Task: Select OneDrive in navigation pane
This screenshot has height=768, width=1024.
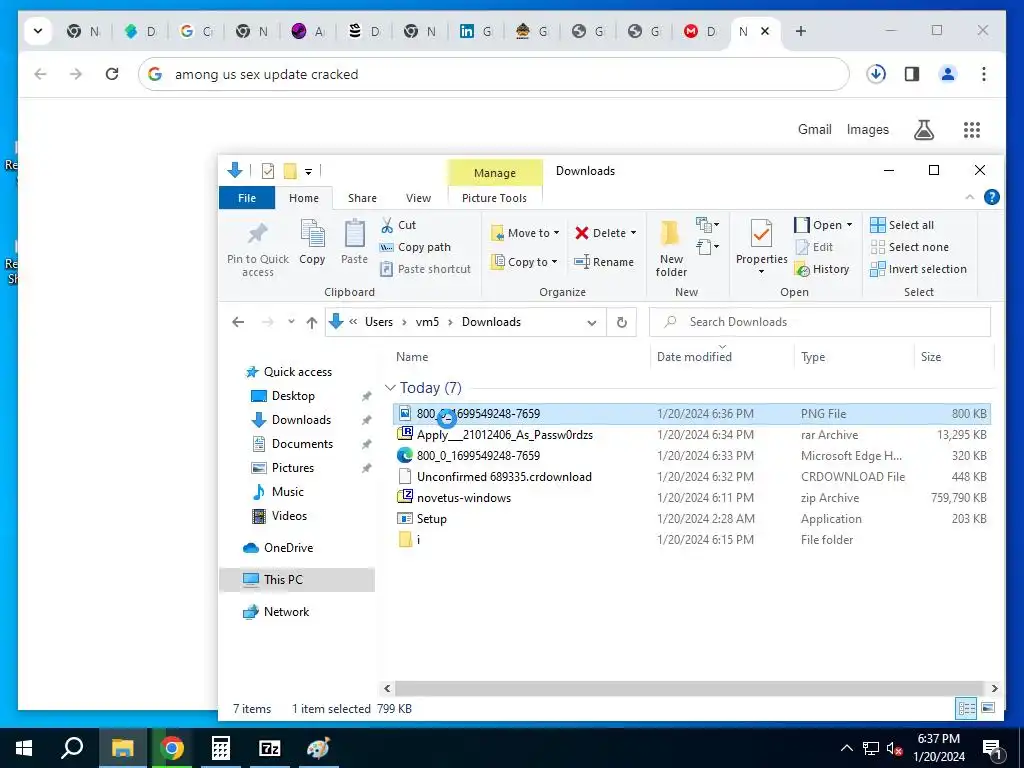Action: [288, 548]
